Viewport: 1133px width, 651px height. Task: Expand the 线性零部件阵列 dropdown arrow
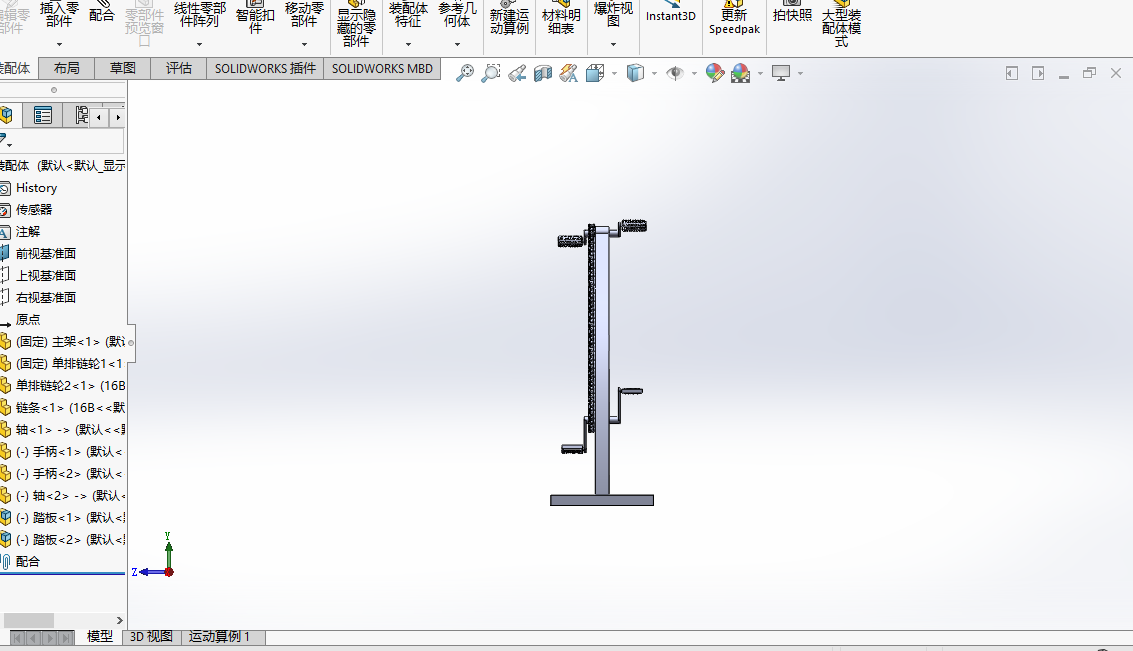pos(199,45)
